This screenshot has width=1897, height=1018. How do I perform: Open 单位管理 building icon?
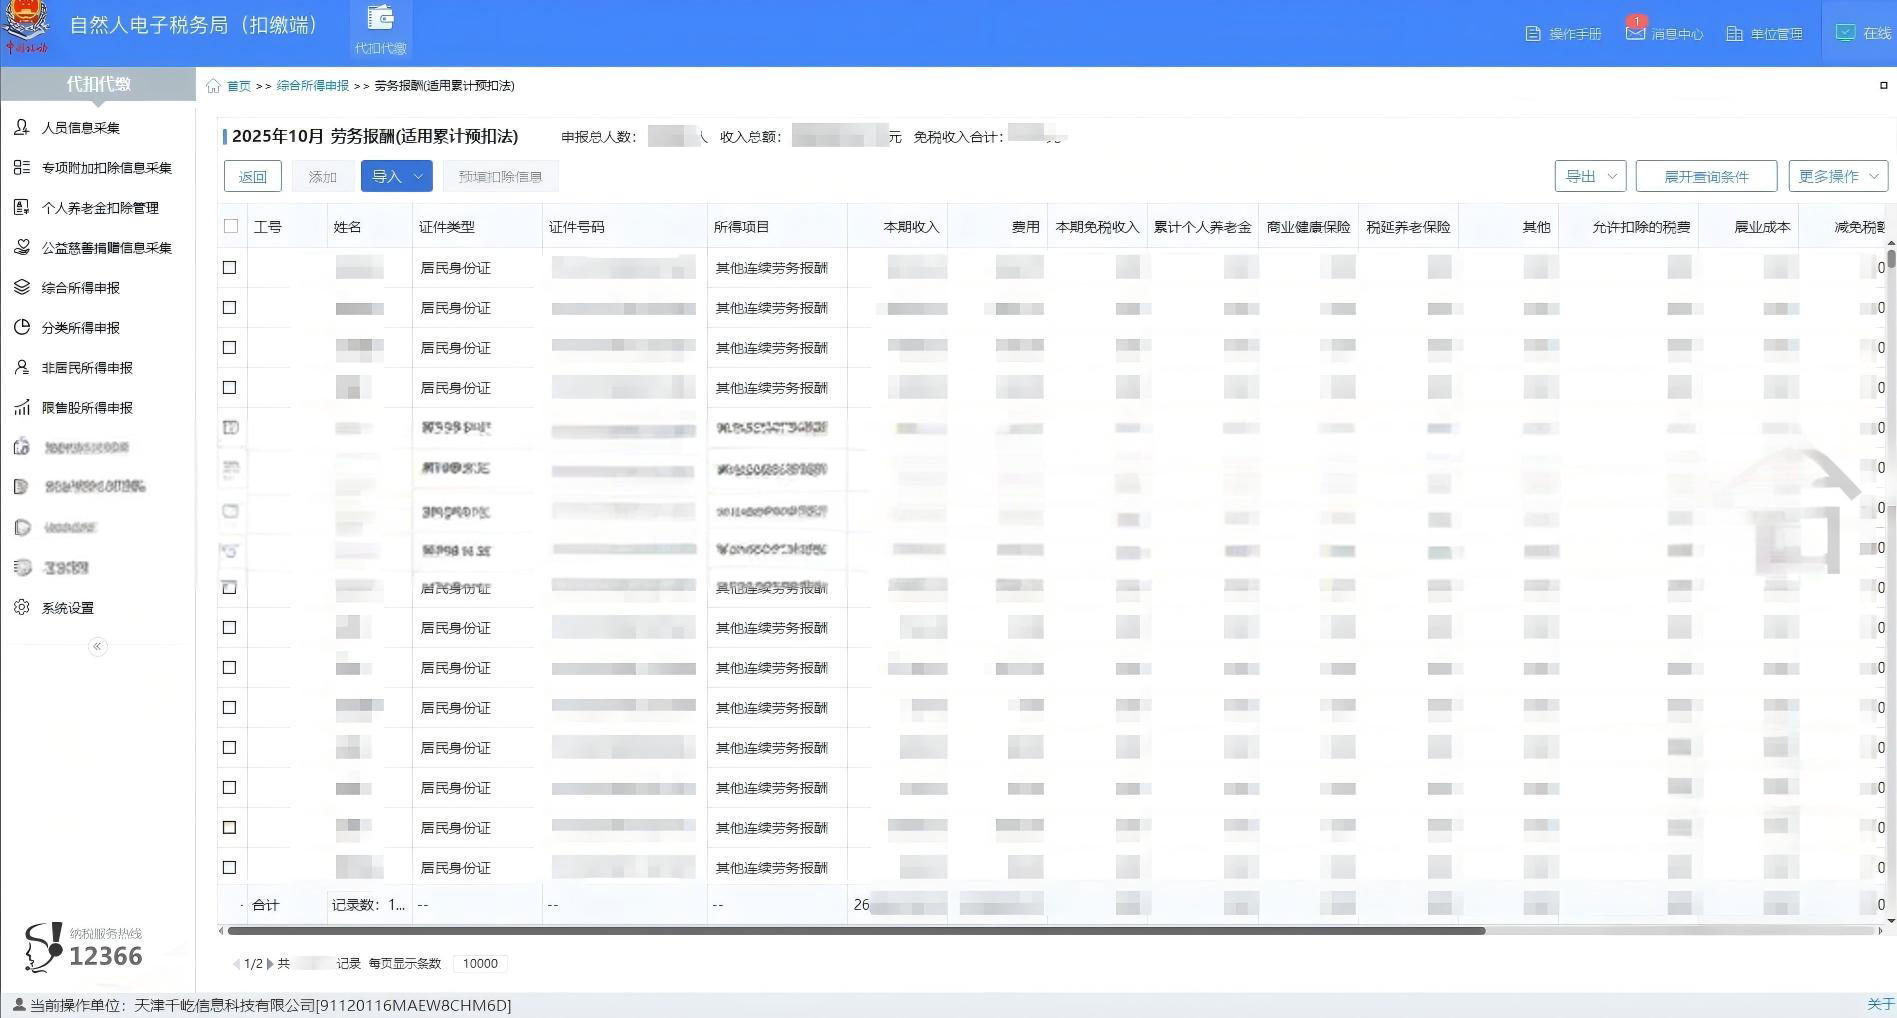point(1735,34)
